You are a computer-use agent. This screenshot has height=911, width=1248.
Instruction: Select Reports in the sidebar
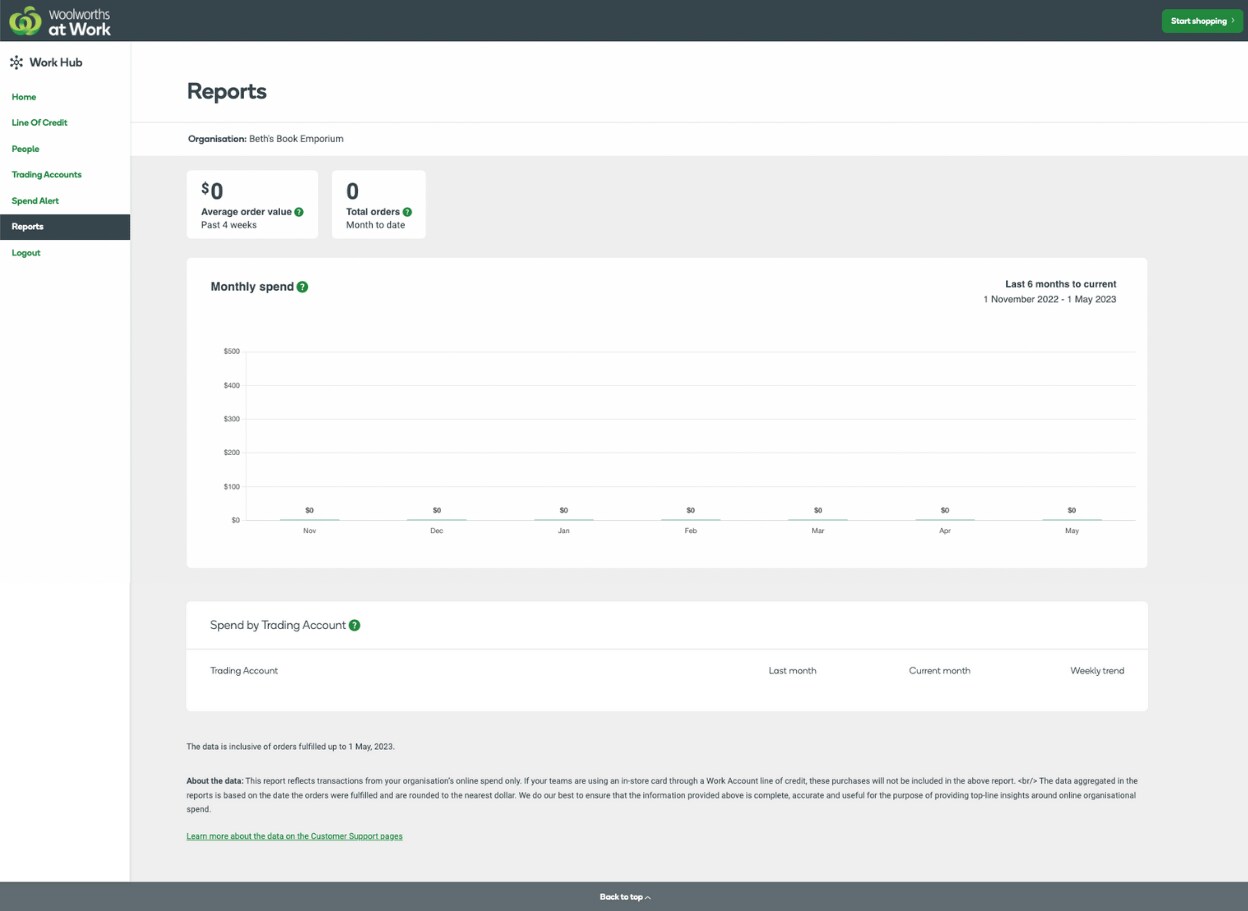pos(27,226)
